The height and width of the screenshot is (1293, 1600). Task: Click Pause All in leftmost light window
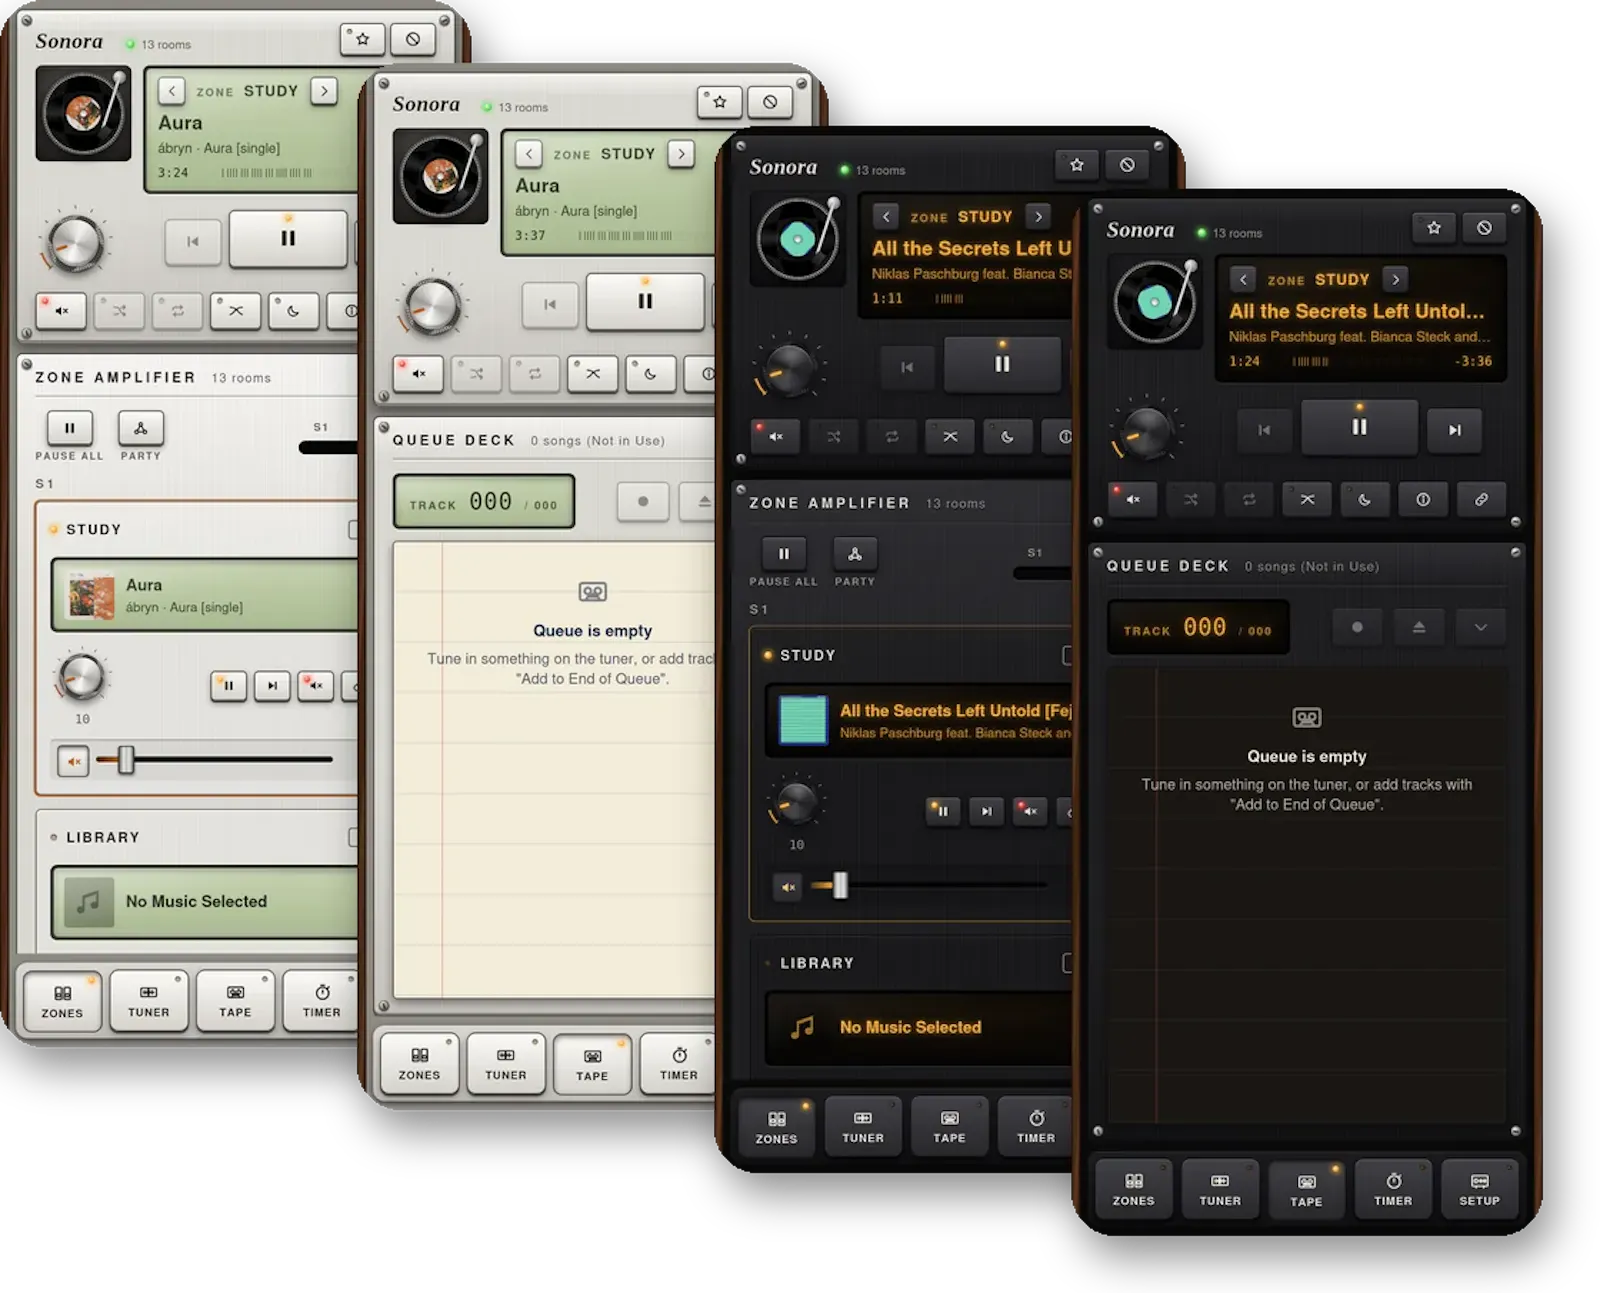click(x=70, y=428)
